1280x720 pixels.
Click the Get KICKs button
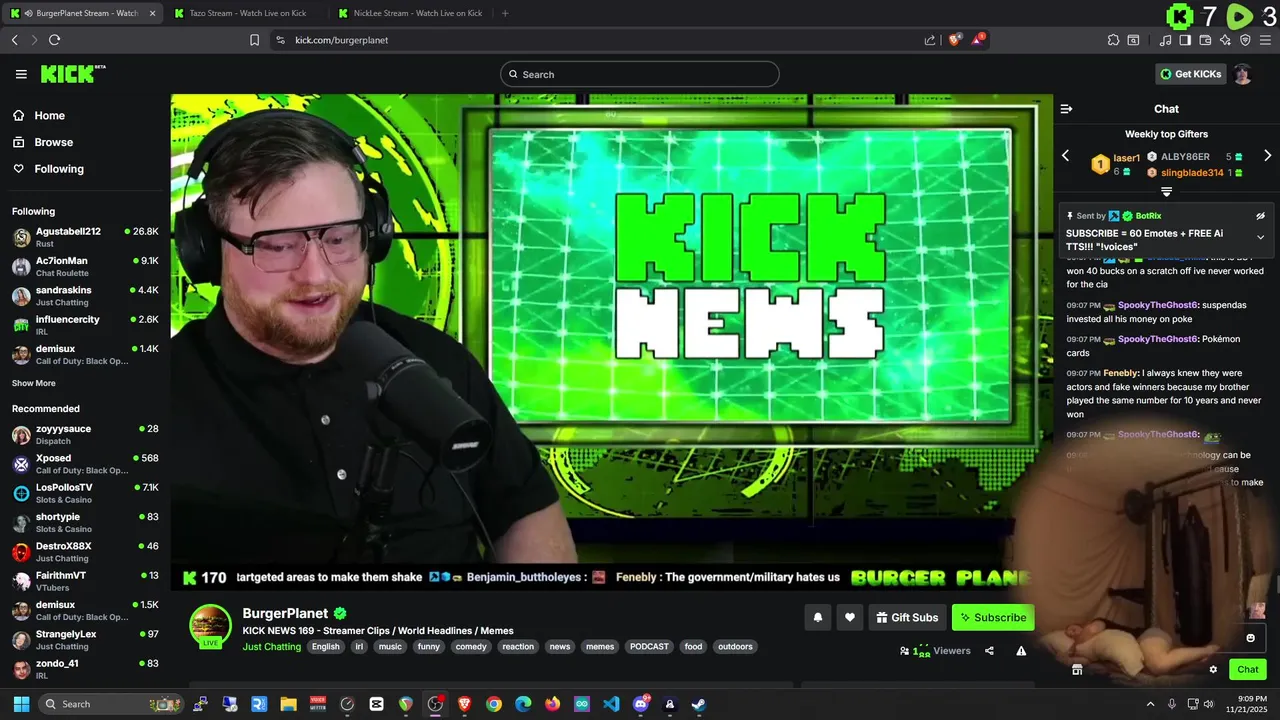1190,74
